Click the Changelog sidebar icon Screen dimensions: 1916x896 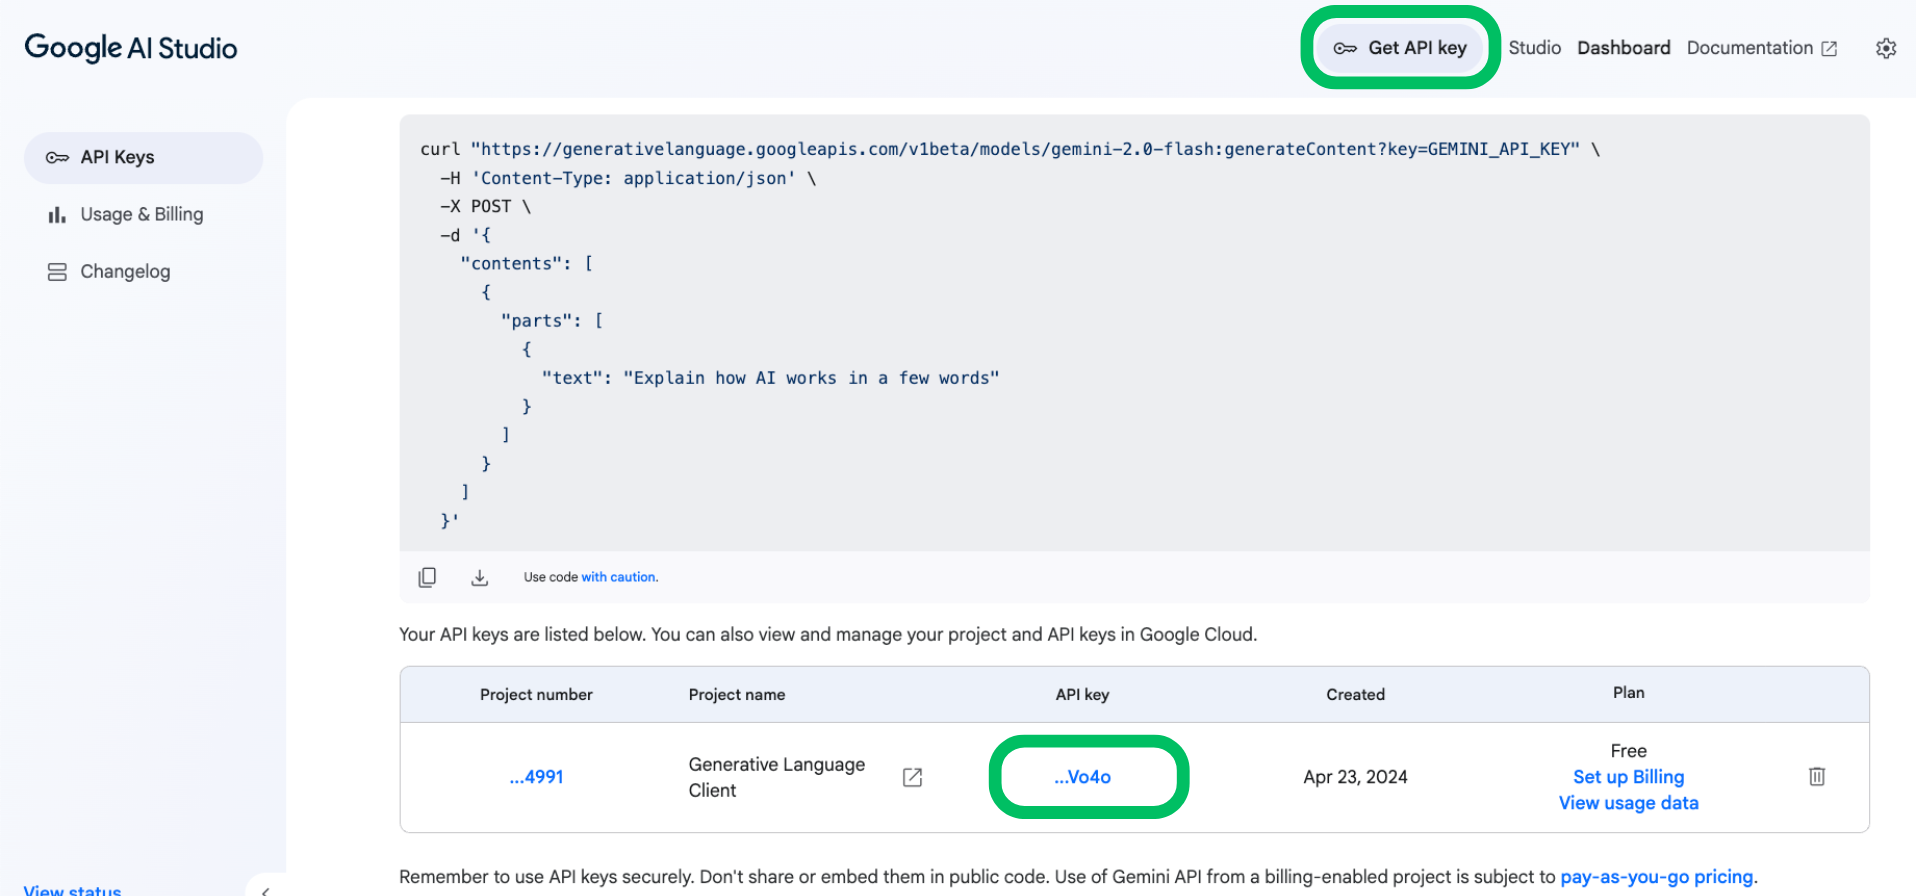click(x=57, y=272)
